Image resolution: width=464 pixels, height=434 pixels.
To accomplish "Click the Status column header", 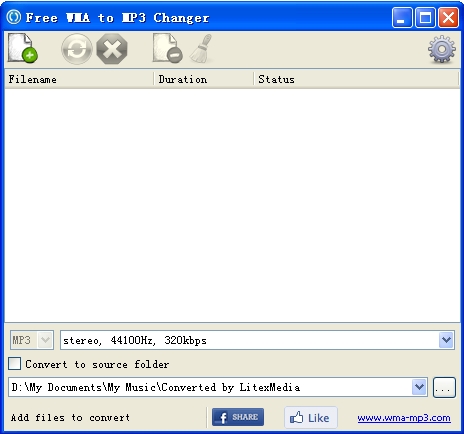I will pyautogui.click(x=356, y=79).
